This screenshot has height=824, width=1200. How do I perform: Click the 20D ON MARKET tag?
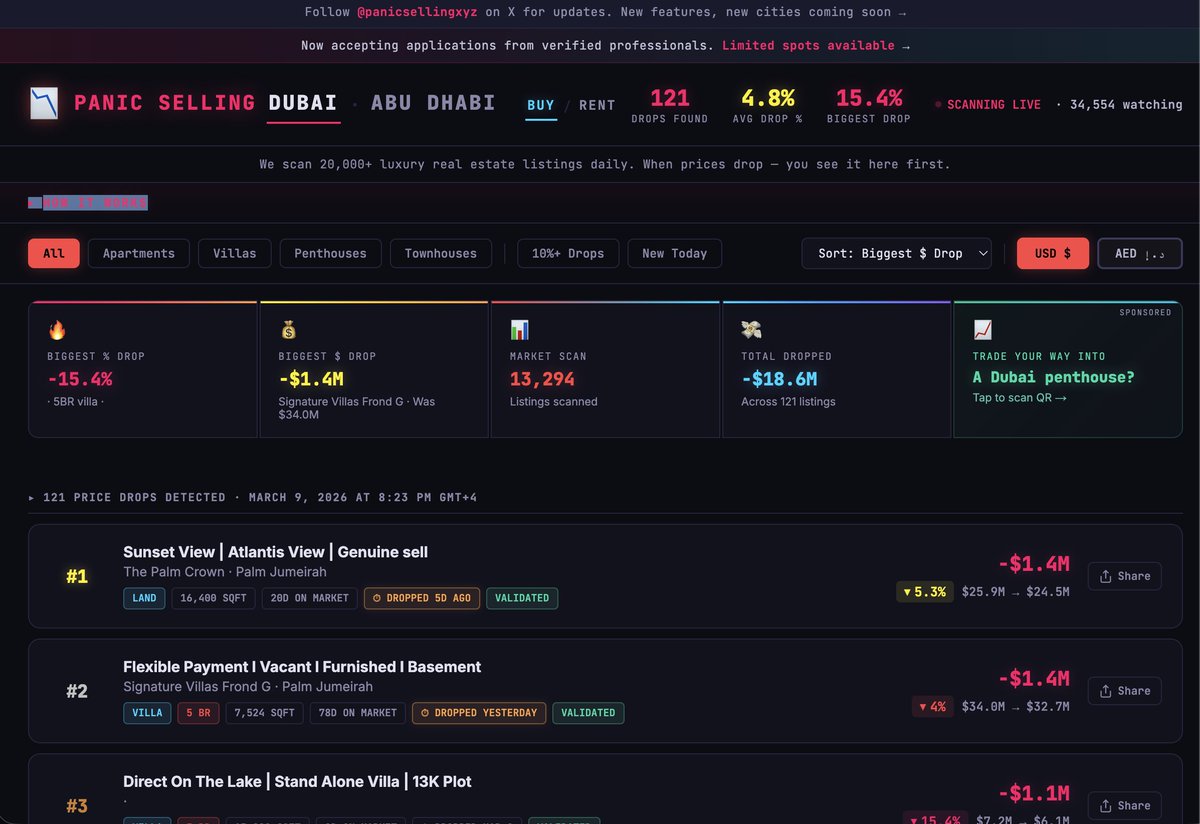pos(310,598)
